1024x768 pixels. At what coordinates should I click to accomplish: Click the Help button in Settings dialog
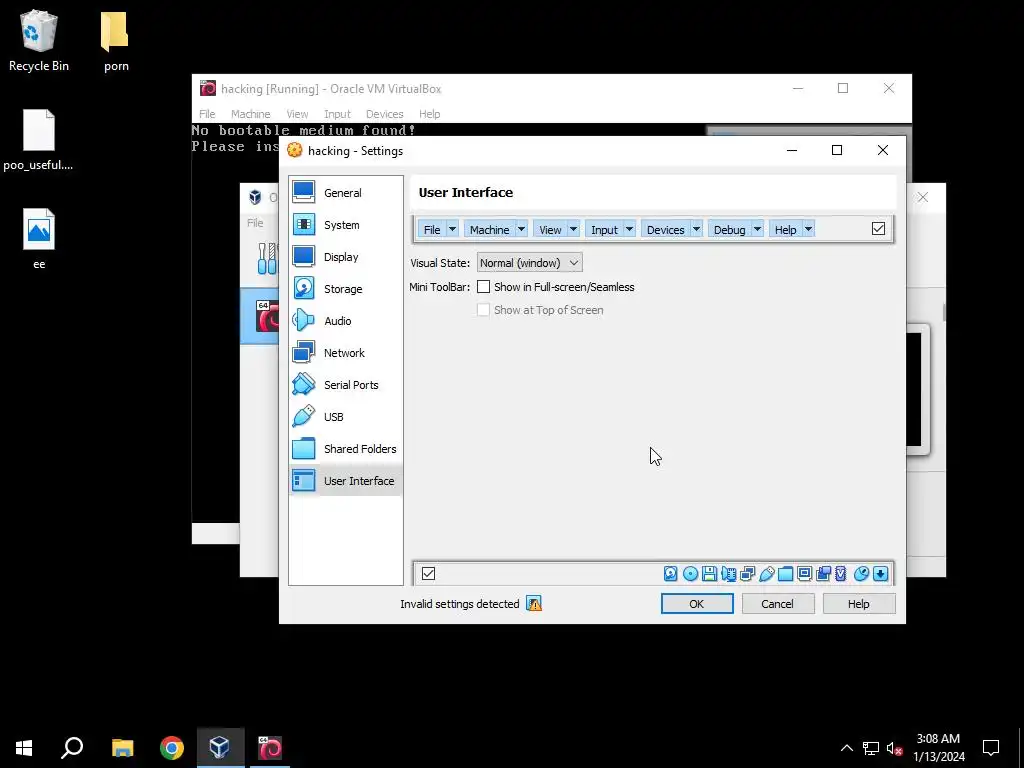click(x=858, y=603)
